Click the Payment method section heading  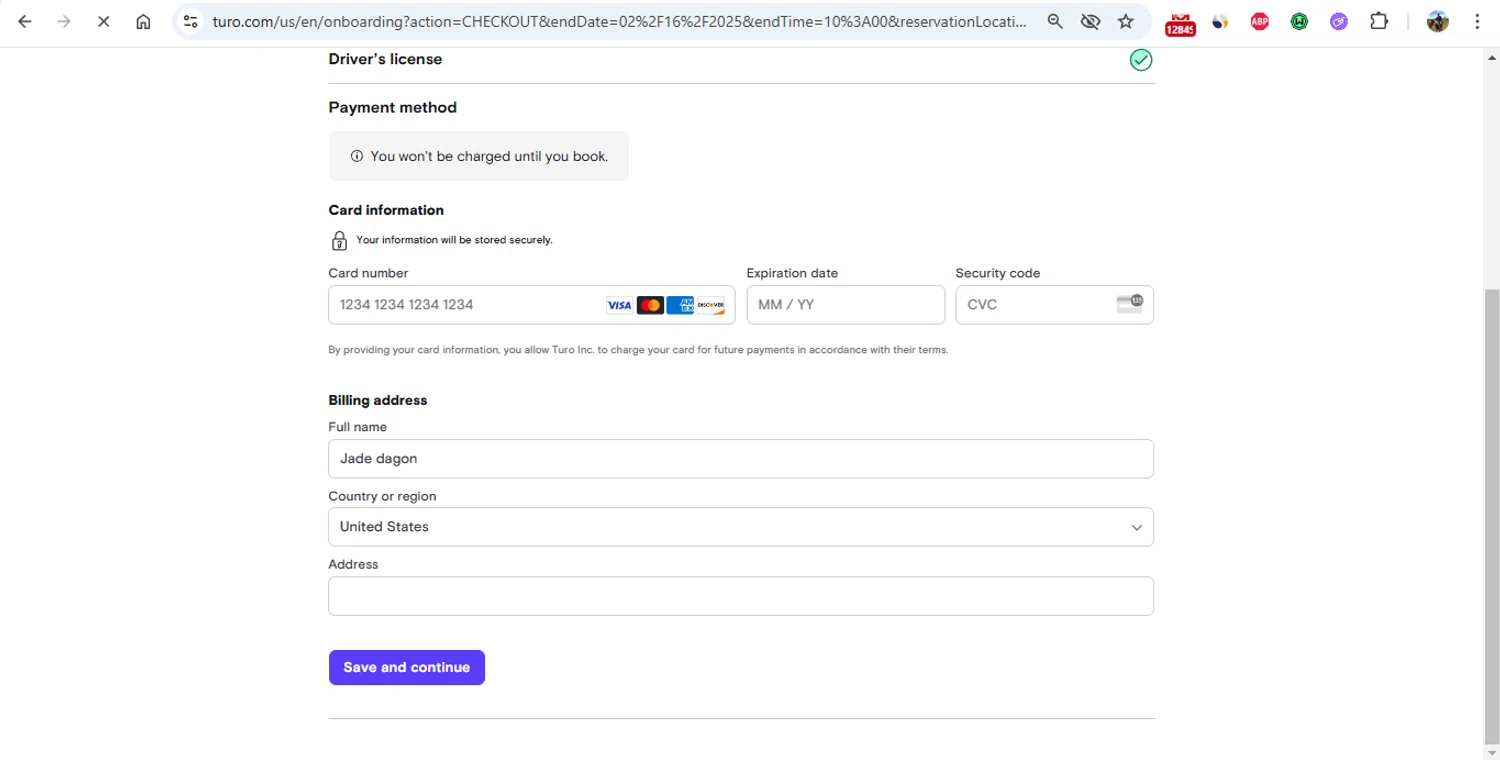(x=392, y=107)
